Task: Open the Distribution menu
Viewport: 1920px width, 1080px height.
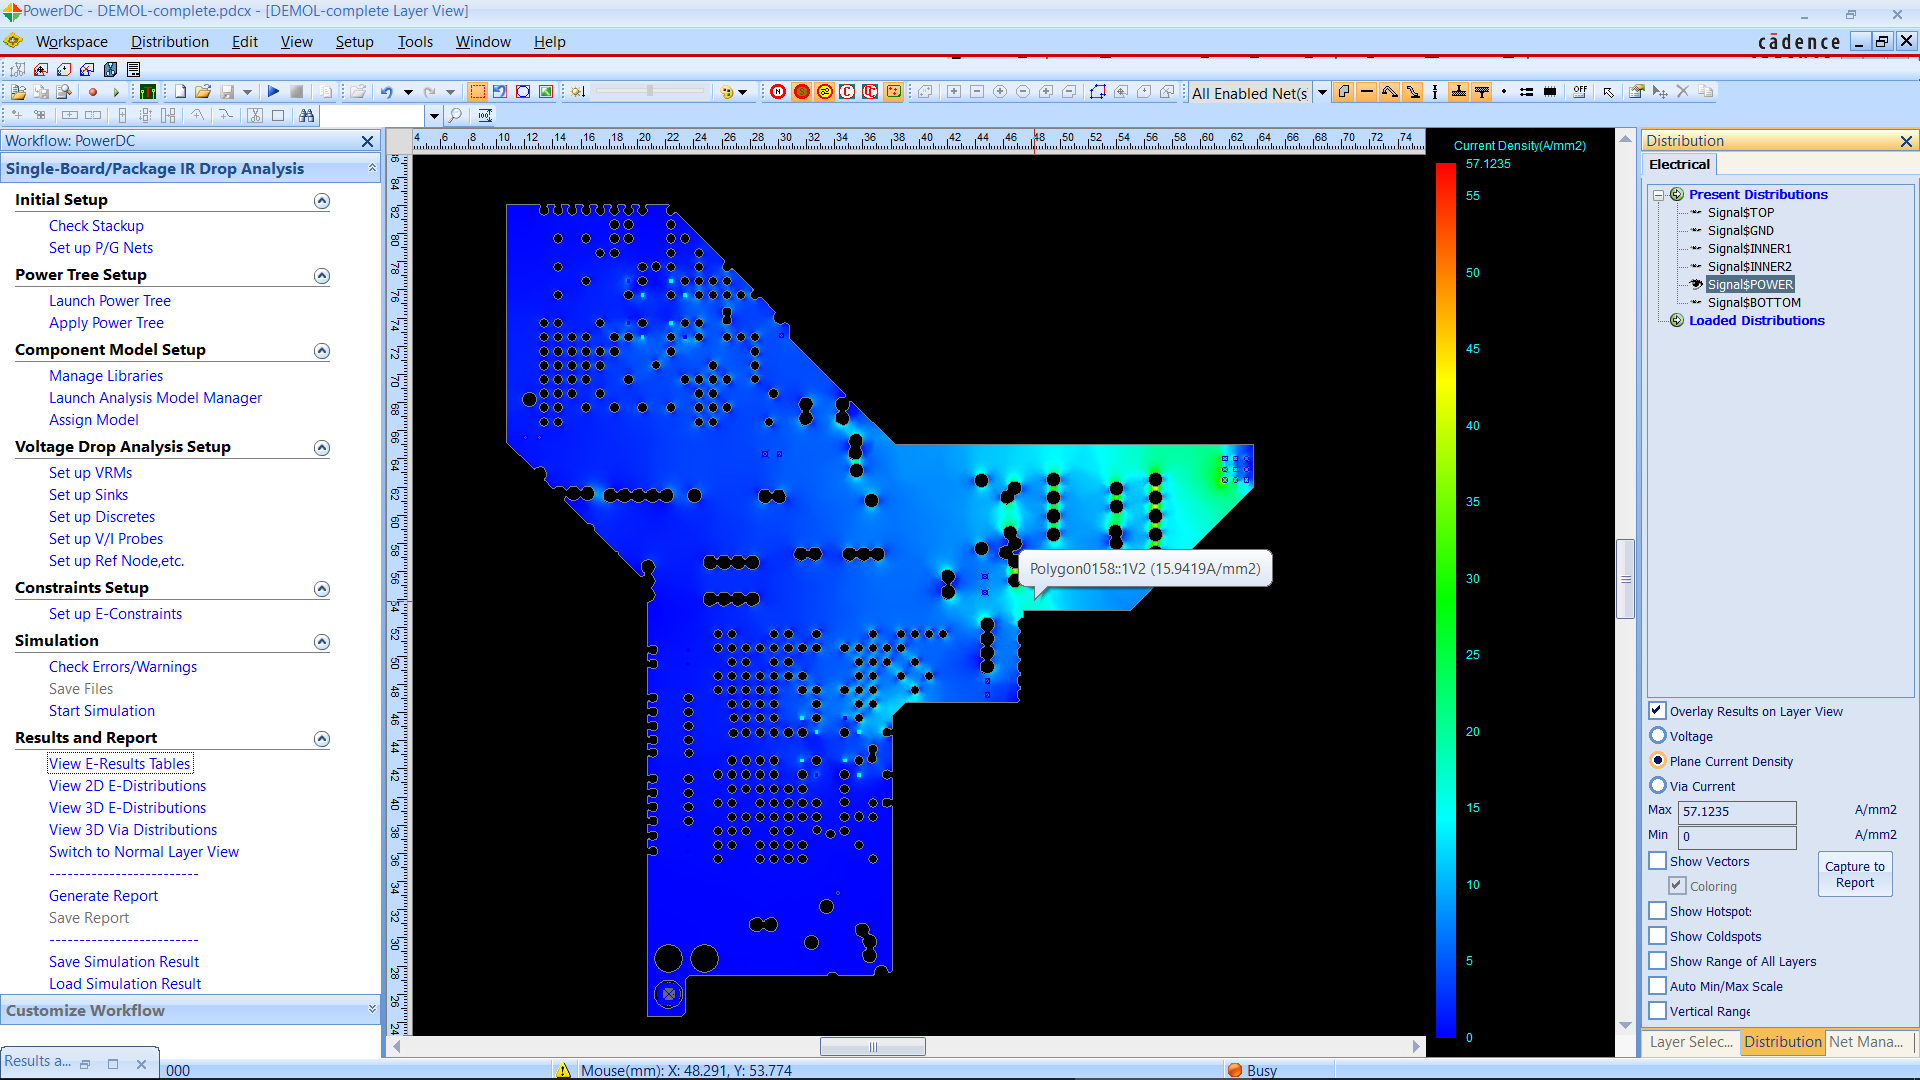Action: point(169,41)
